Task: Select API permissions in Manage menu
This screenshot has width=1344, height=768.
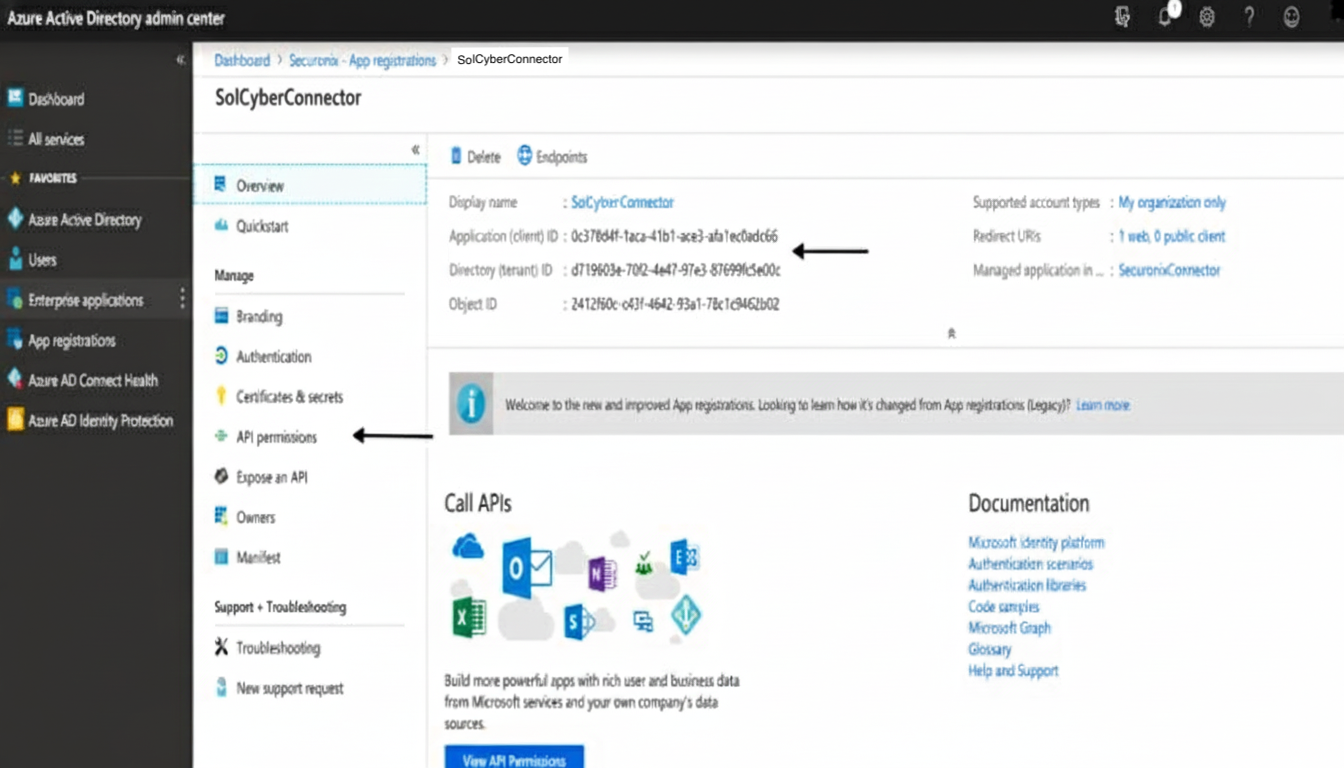Action: point(276,437)
